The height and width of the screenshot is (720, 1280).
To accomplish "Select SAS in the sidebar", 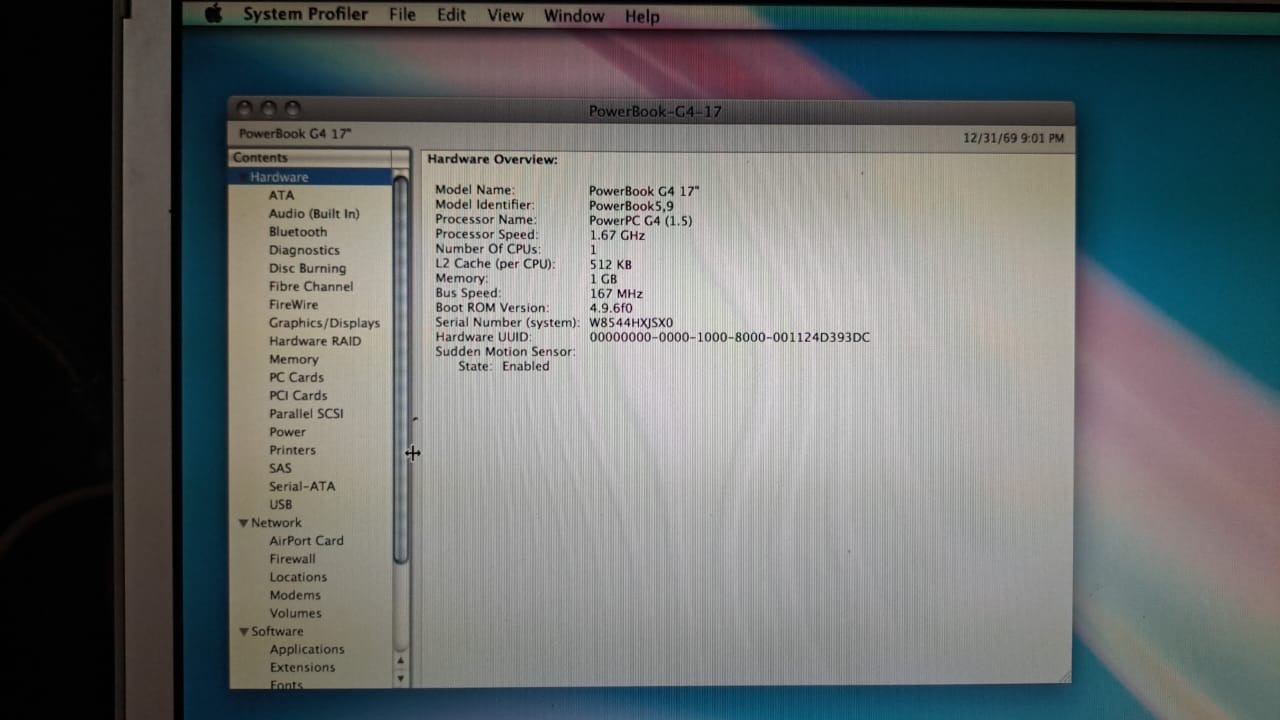I will click(280, 467).
